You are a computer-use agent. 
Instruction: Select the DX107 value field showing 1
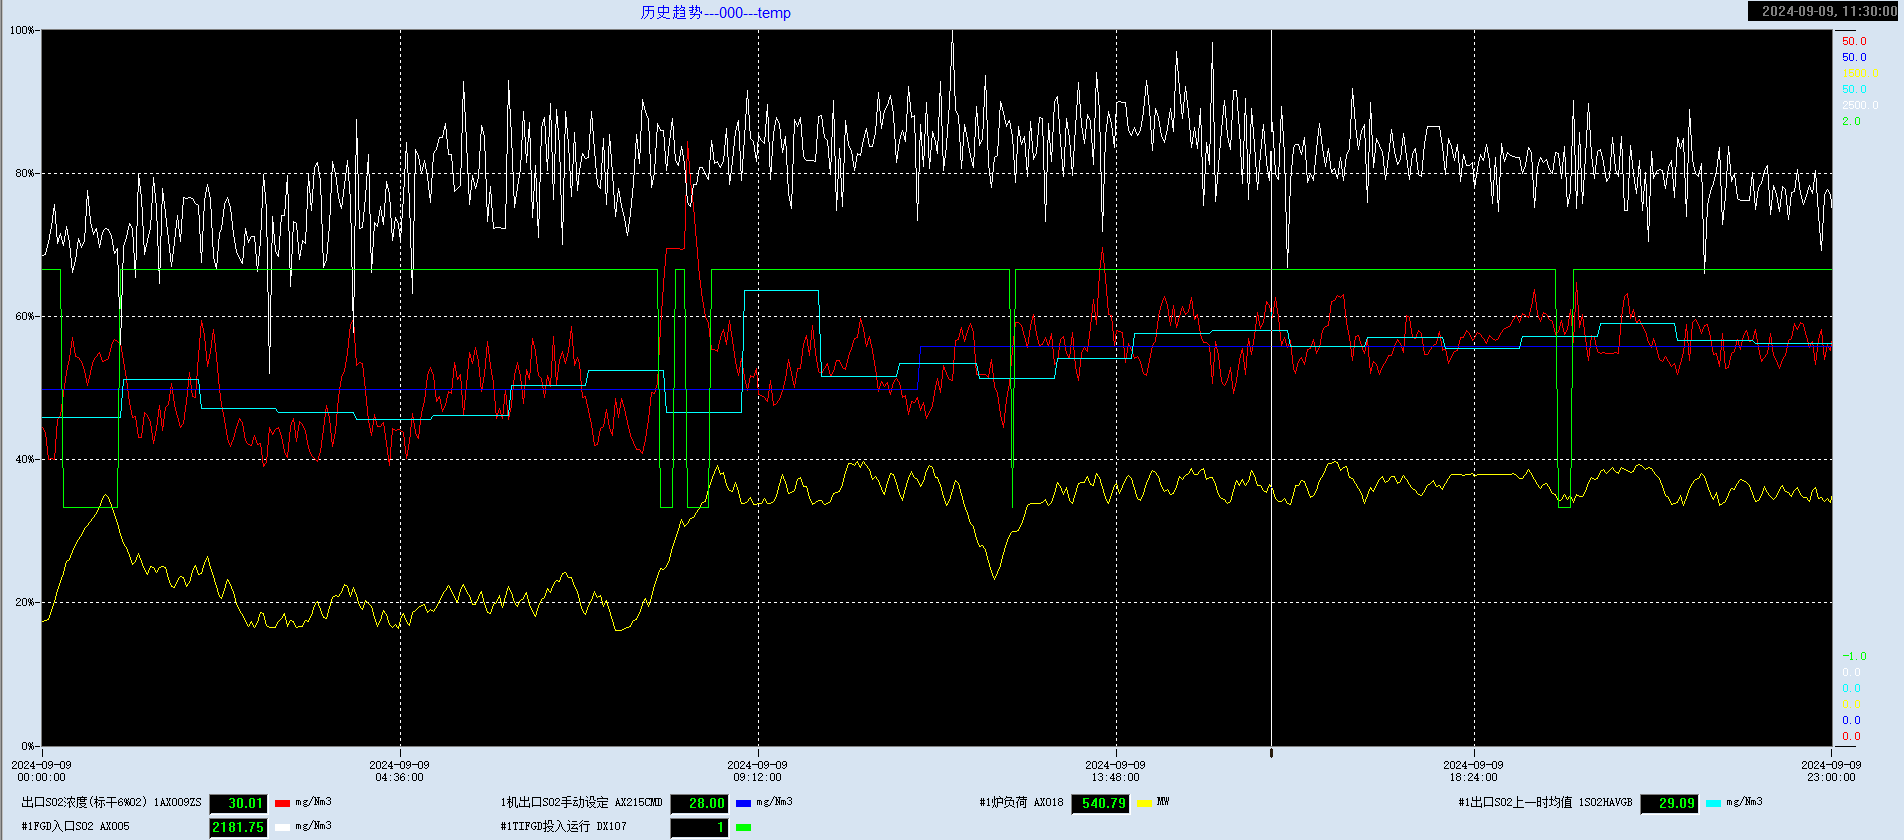tap(699, 827)
